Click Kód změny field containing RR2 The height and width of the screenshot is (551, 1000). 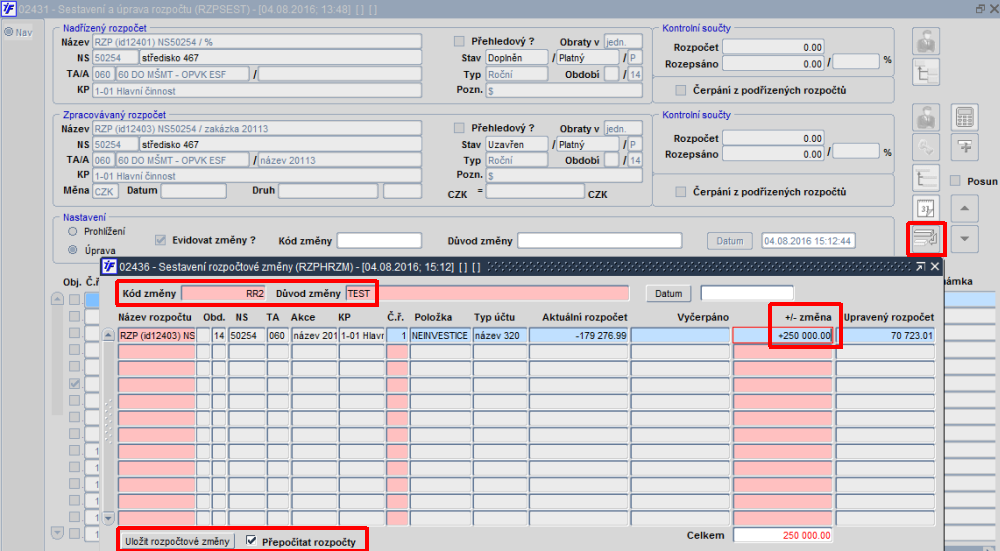point(223,293)
